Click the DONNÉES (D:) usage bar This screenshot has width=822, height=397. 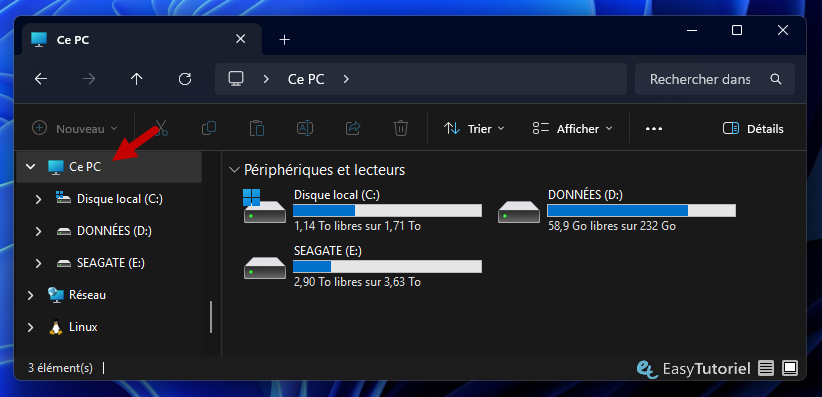(641, 210)
